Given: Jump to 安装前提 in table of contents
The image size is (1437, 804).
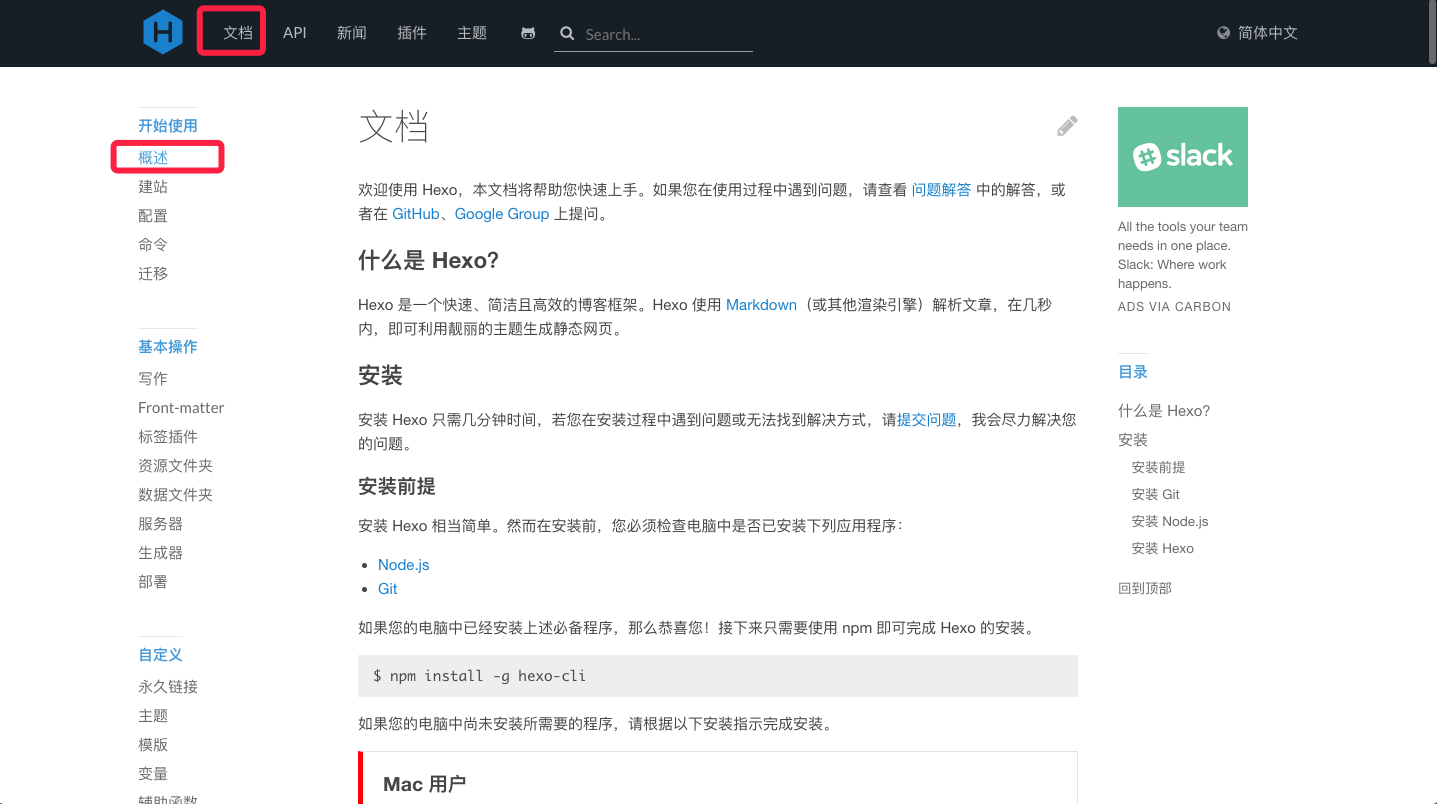Looking at the screenshot, I should coord(1158,467).
